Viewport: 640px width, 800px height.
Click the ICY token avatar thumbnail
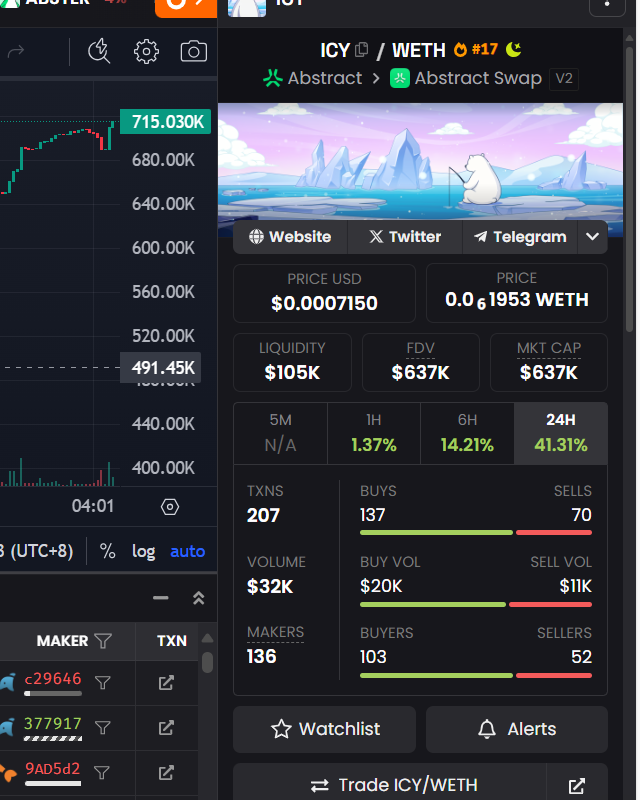point(247,7)
